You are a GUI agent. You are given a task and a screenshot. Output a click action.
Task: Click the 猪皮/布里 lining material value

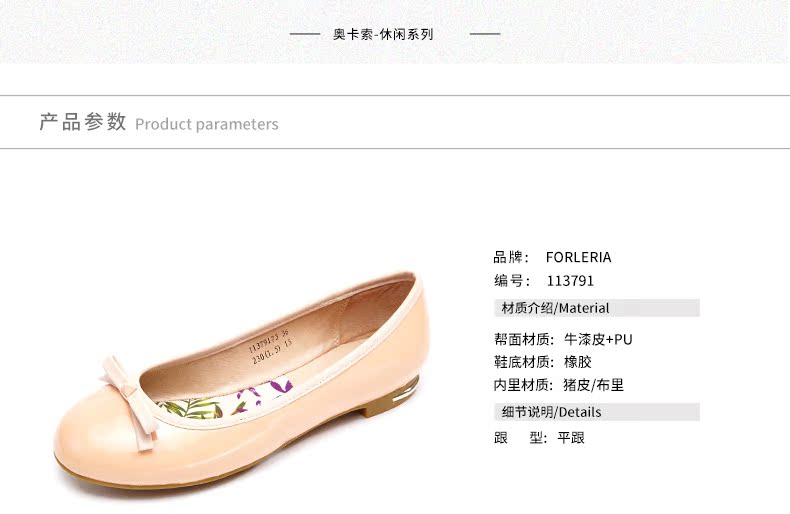point(594,386)
